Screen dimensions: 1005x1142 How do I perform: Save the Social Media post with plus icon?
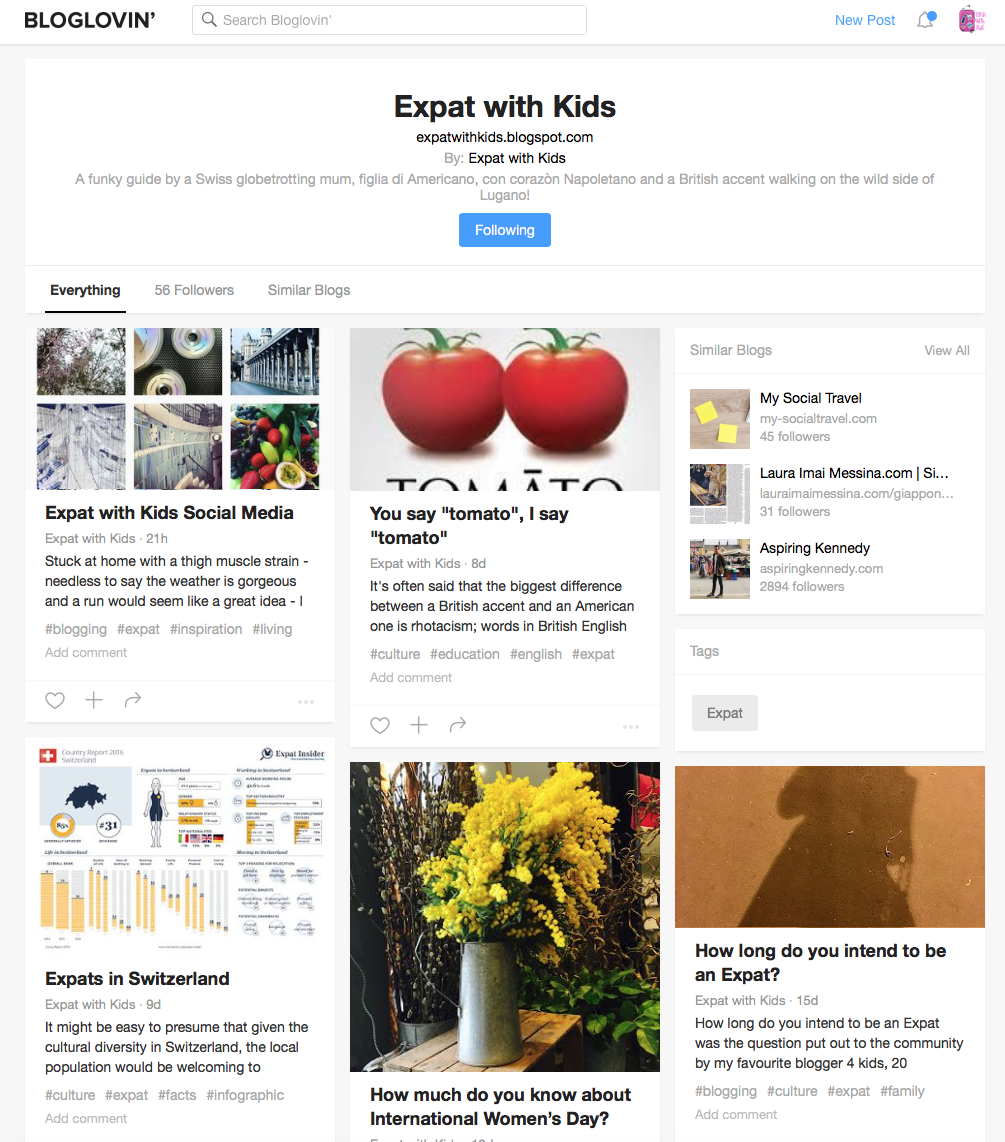pyautogui.click(x=94, y=700)
